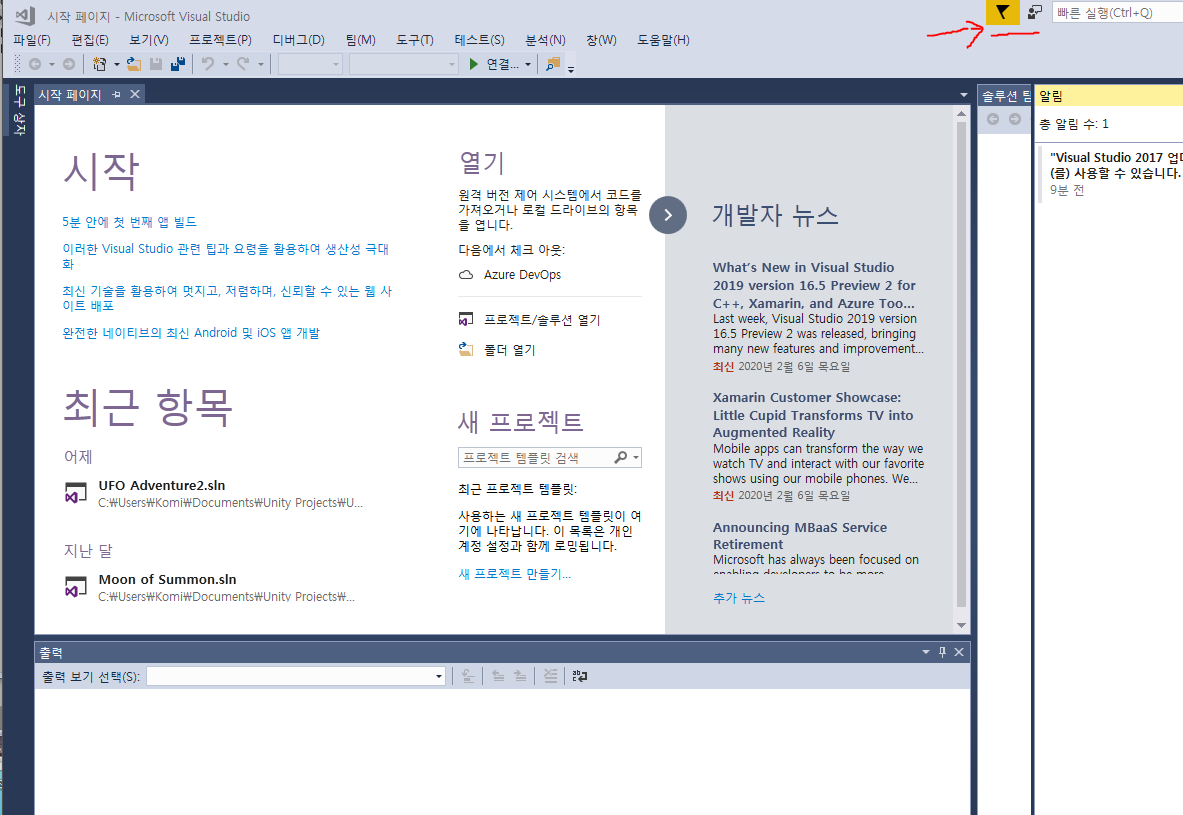Click the Clear All output icon
The image size is (1183, 815).
tap(551, 676)
